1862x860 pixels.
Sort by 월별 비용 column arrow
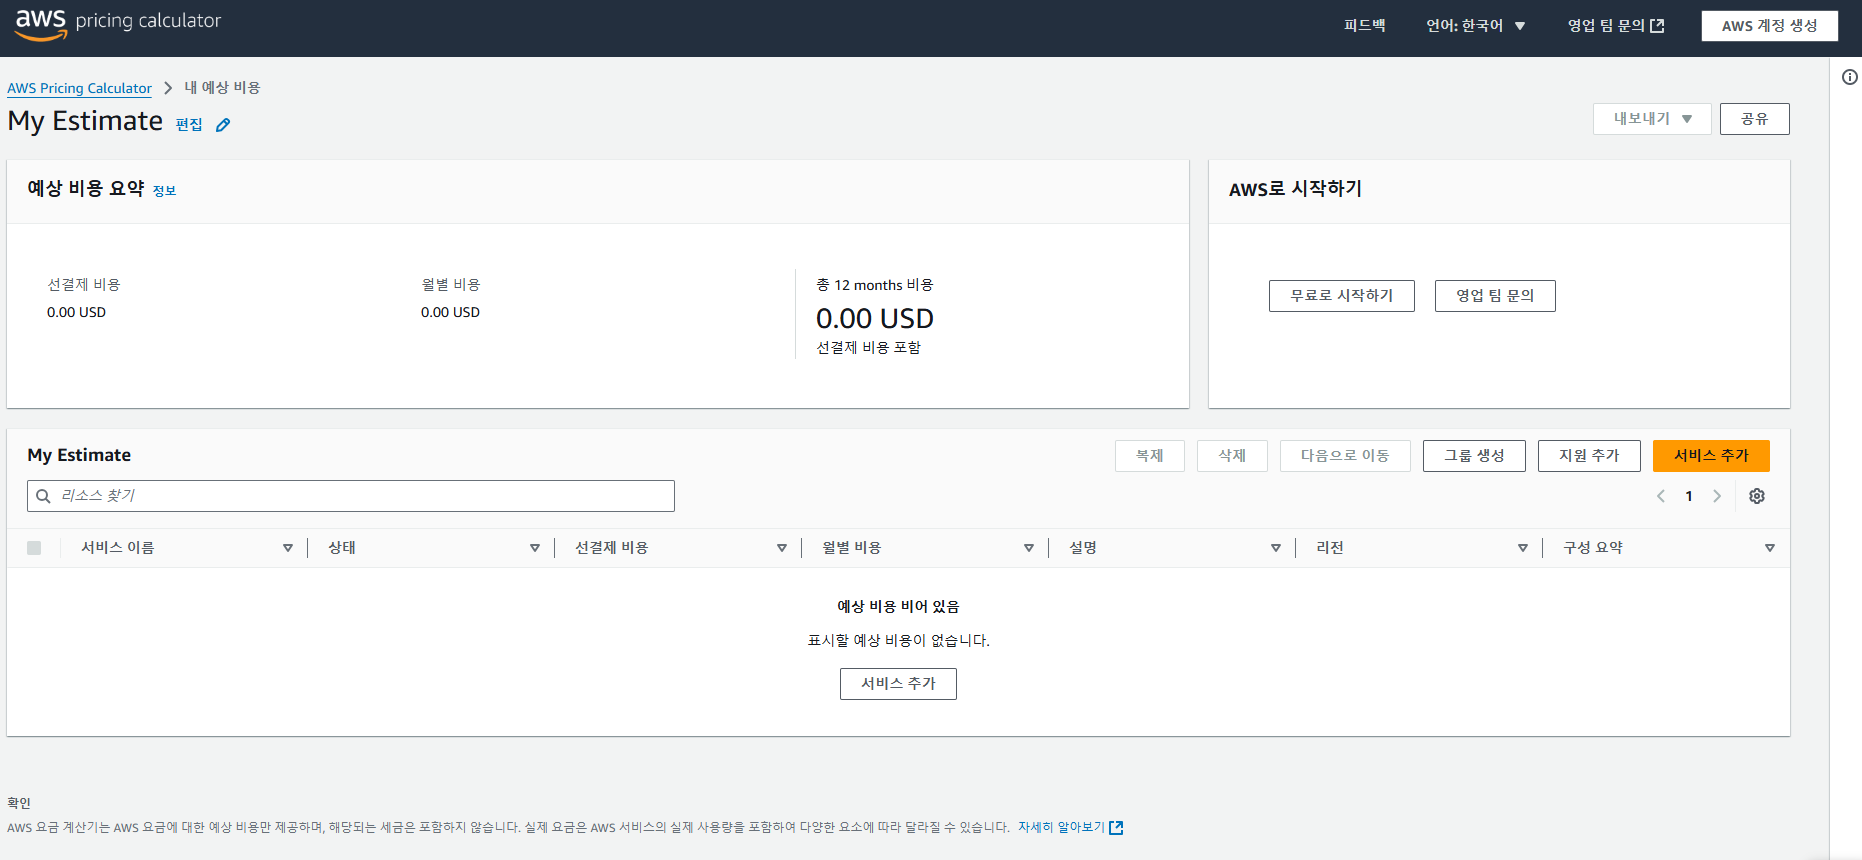[1029, 548]
